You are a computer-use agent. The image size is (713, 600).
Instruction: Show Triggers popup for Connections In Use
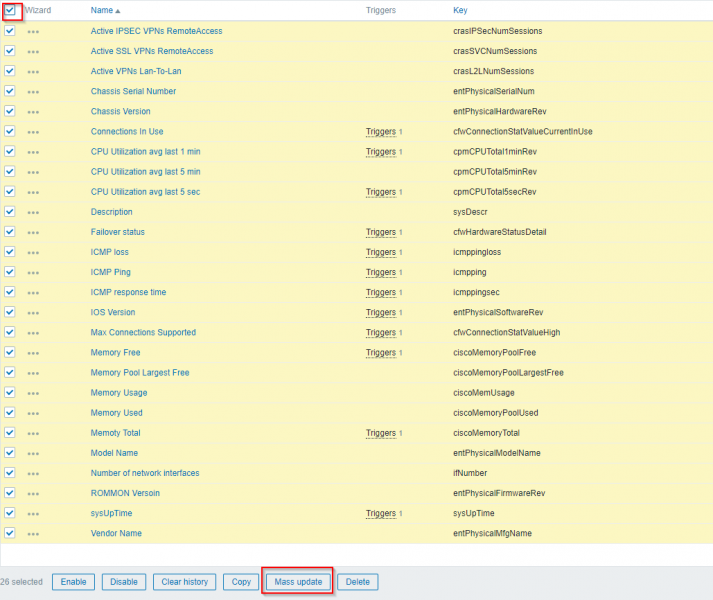381,131
